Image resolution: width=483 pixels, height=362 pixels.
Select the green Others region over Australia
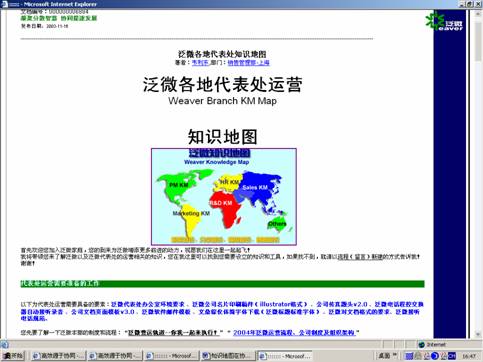276,224
